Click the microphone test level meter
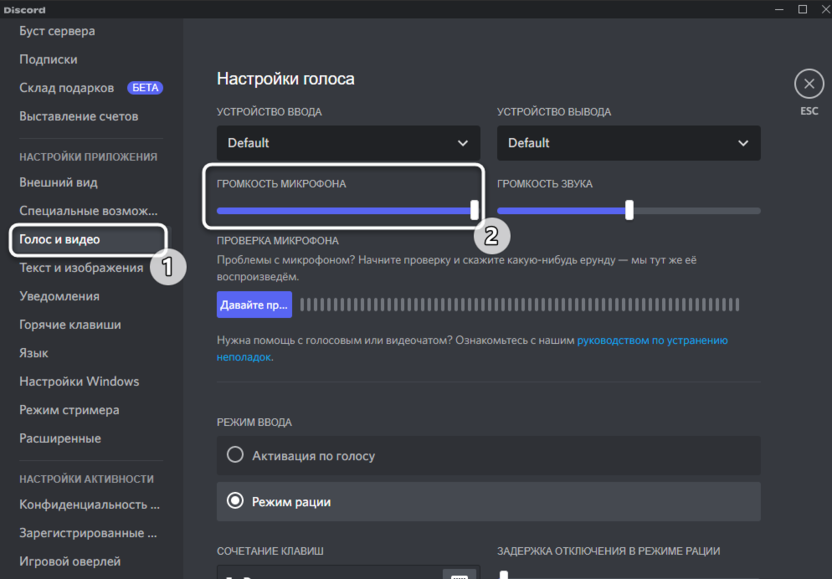This screenshot has width=832, height=579. pos(519,305)
